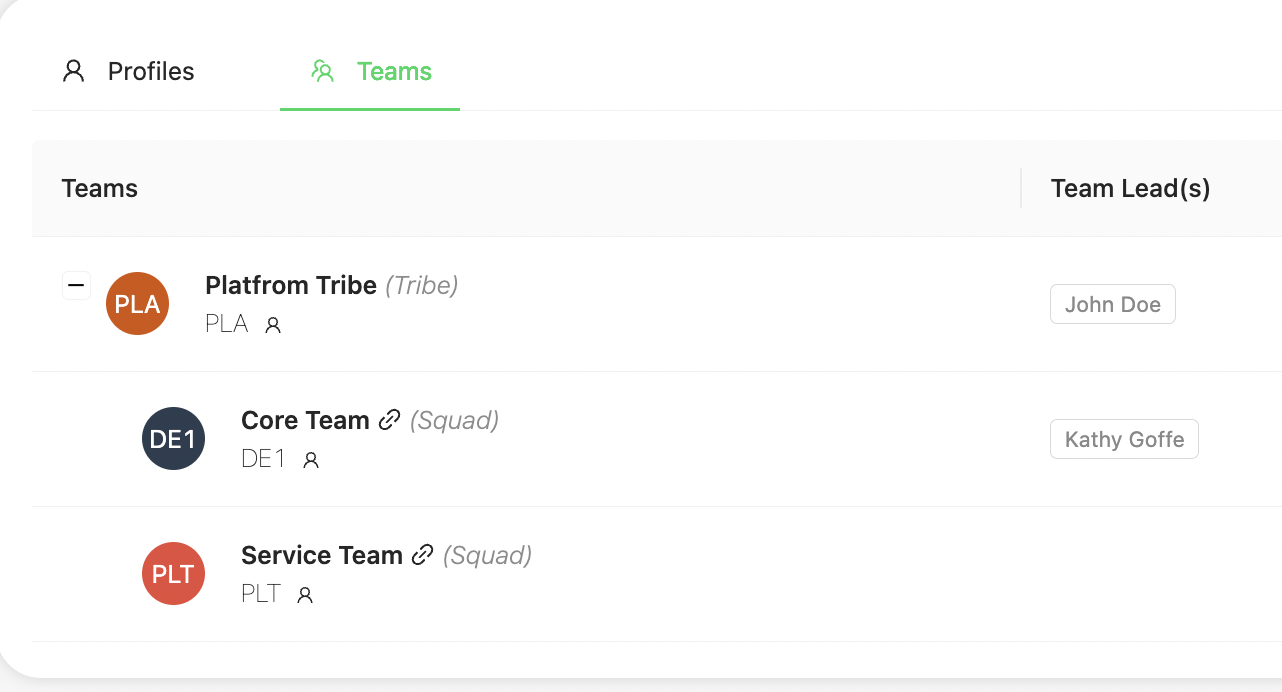Click the Teams column header

[x=100, y=189]
